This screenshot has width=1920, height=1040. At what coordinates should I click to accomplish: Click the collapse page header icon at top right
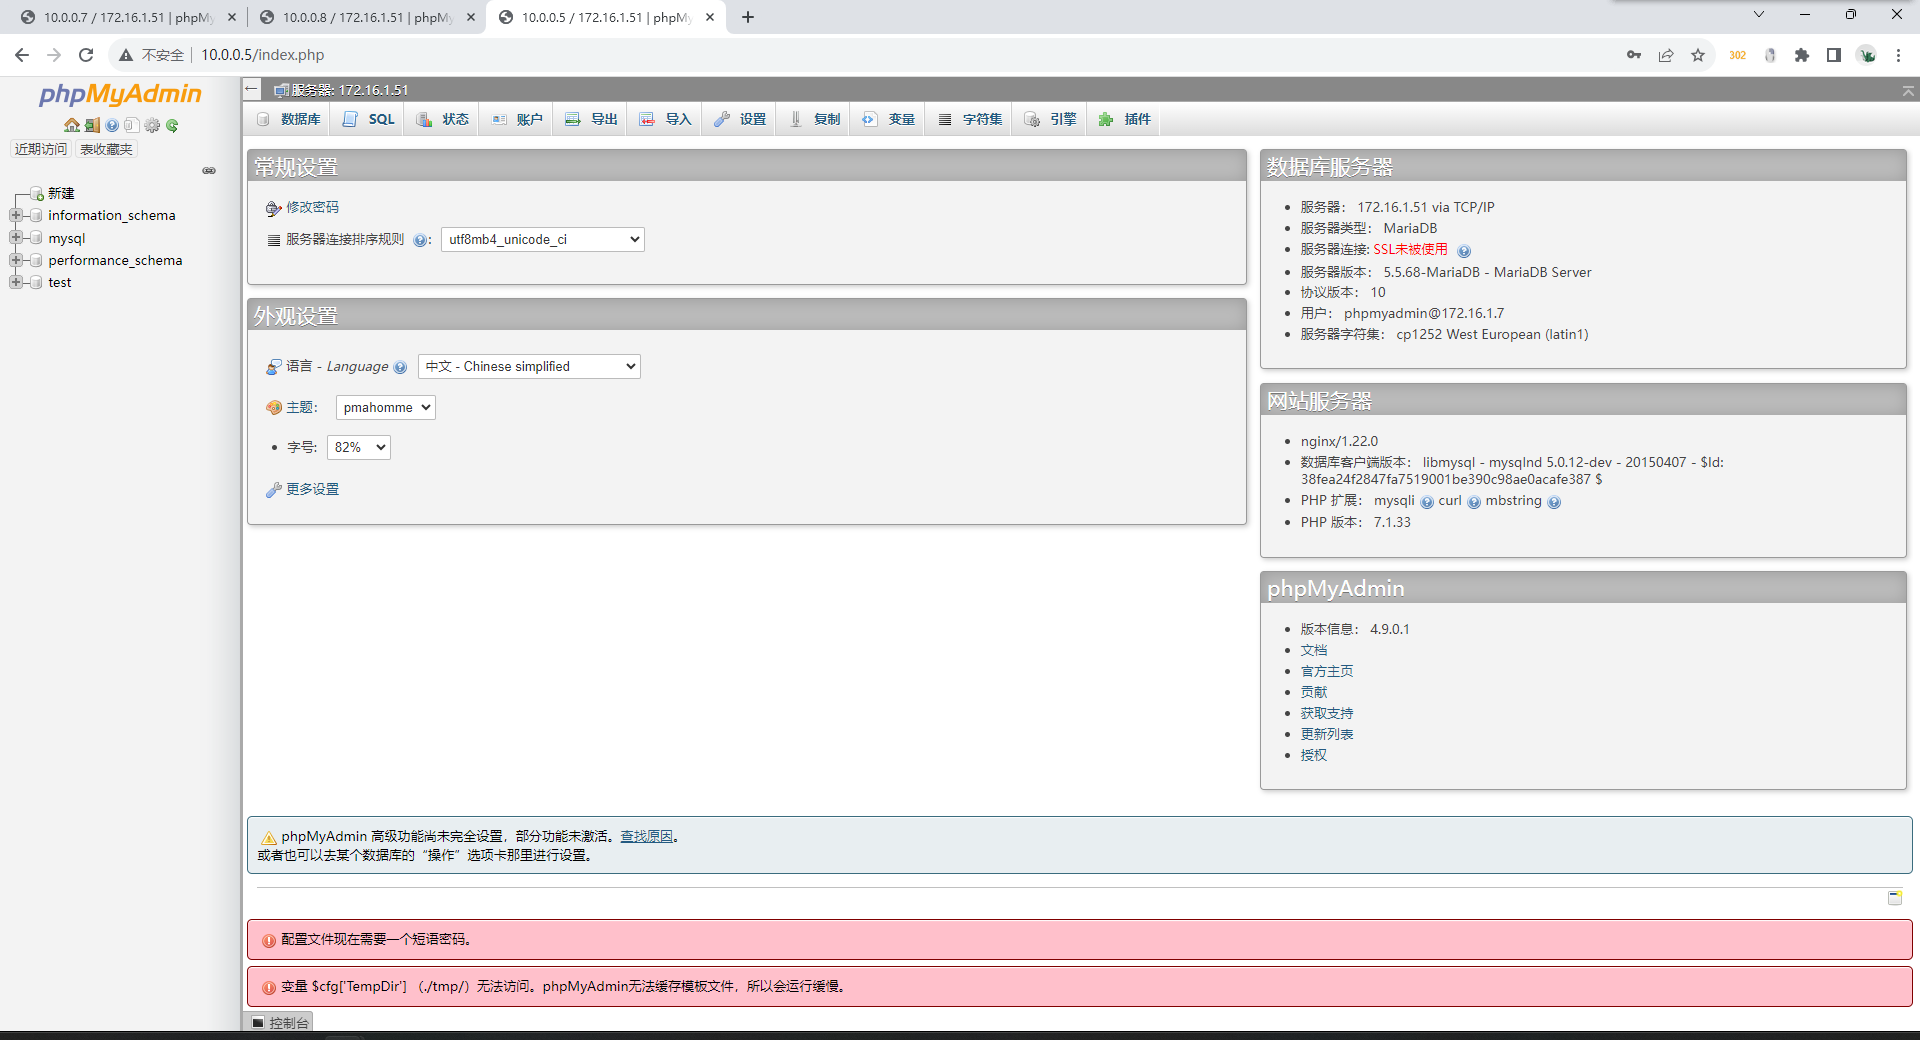[1908, 91]
